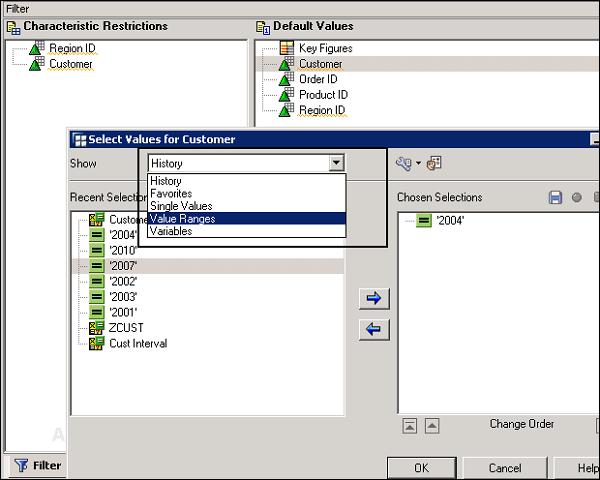Click the OK button
600x480 pixels.
421,468
